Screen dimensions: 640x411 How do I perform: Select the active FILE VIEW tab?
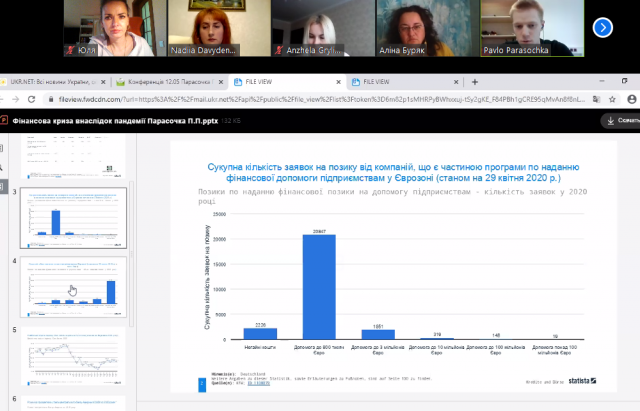point(280,82)
